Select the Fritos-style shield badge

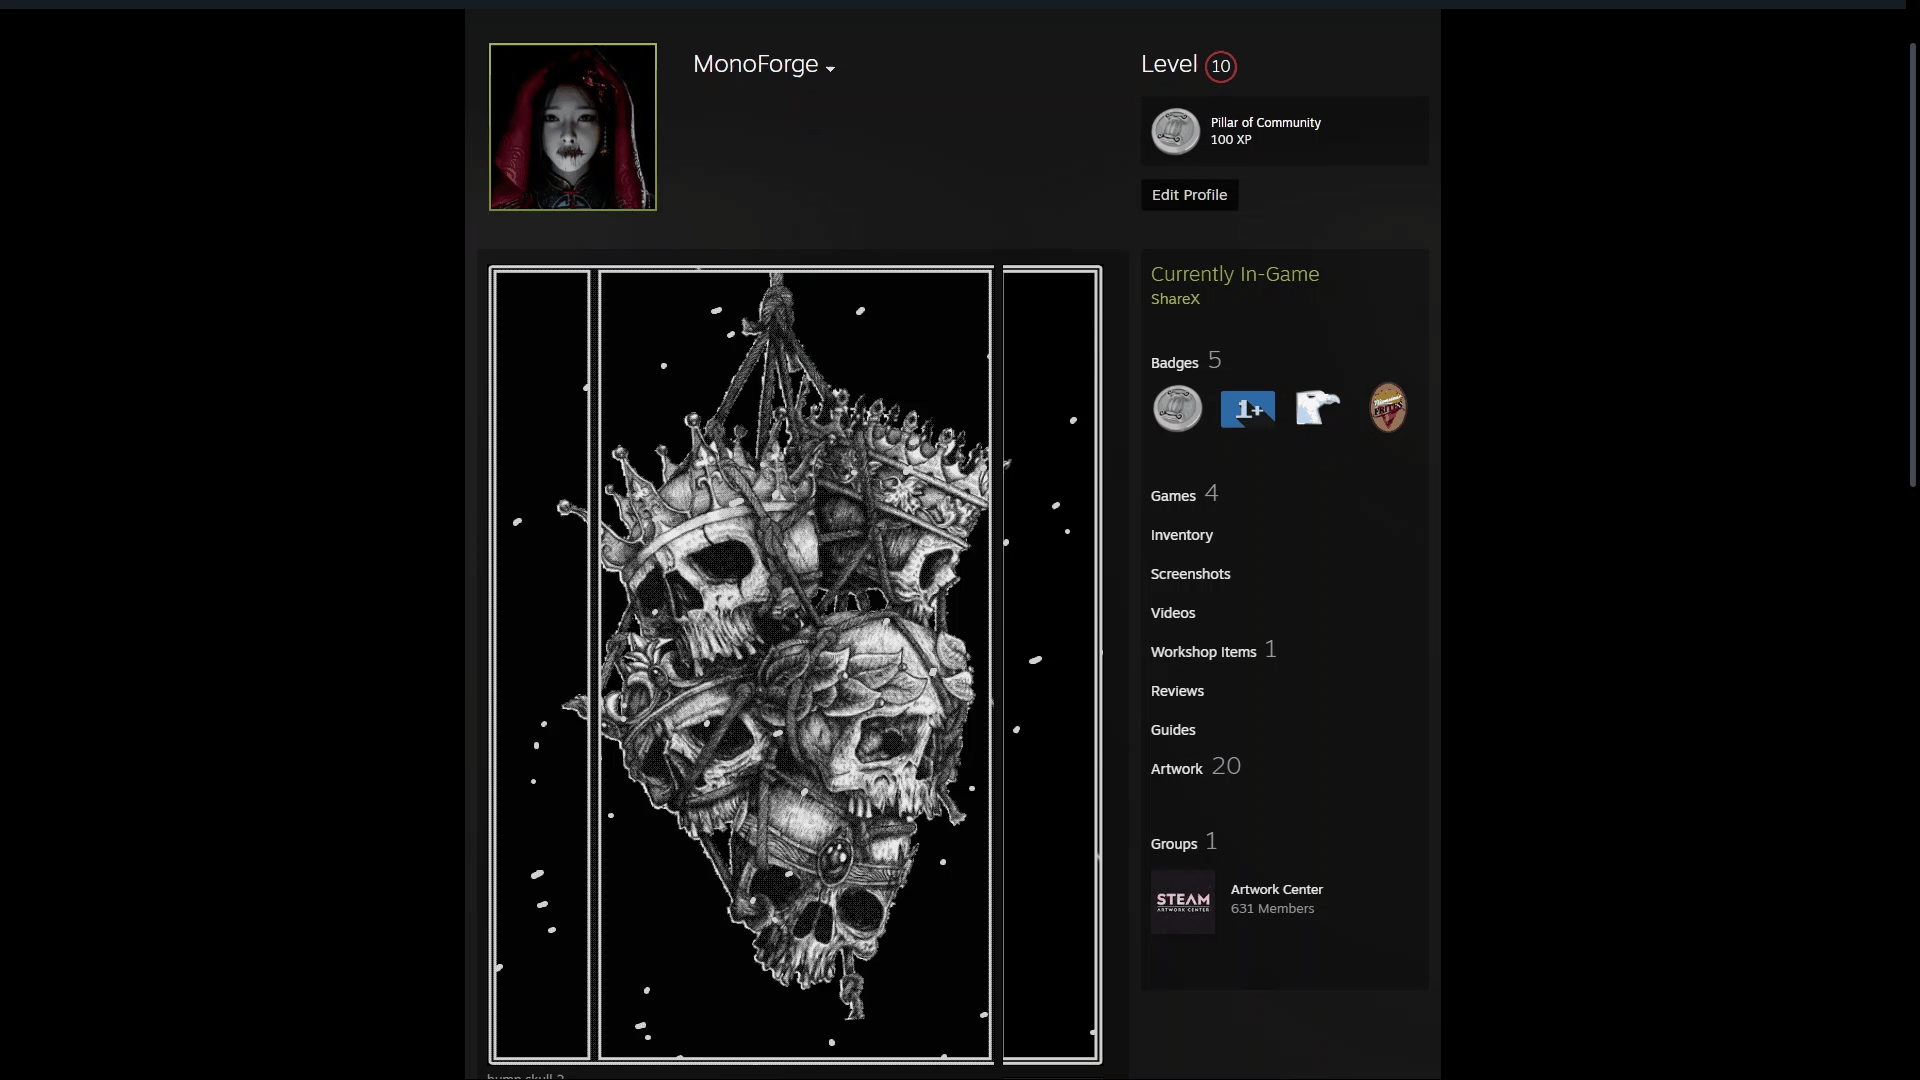(x=1388, y=408)
